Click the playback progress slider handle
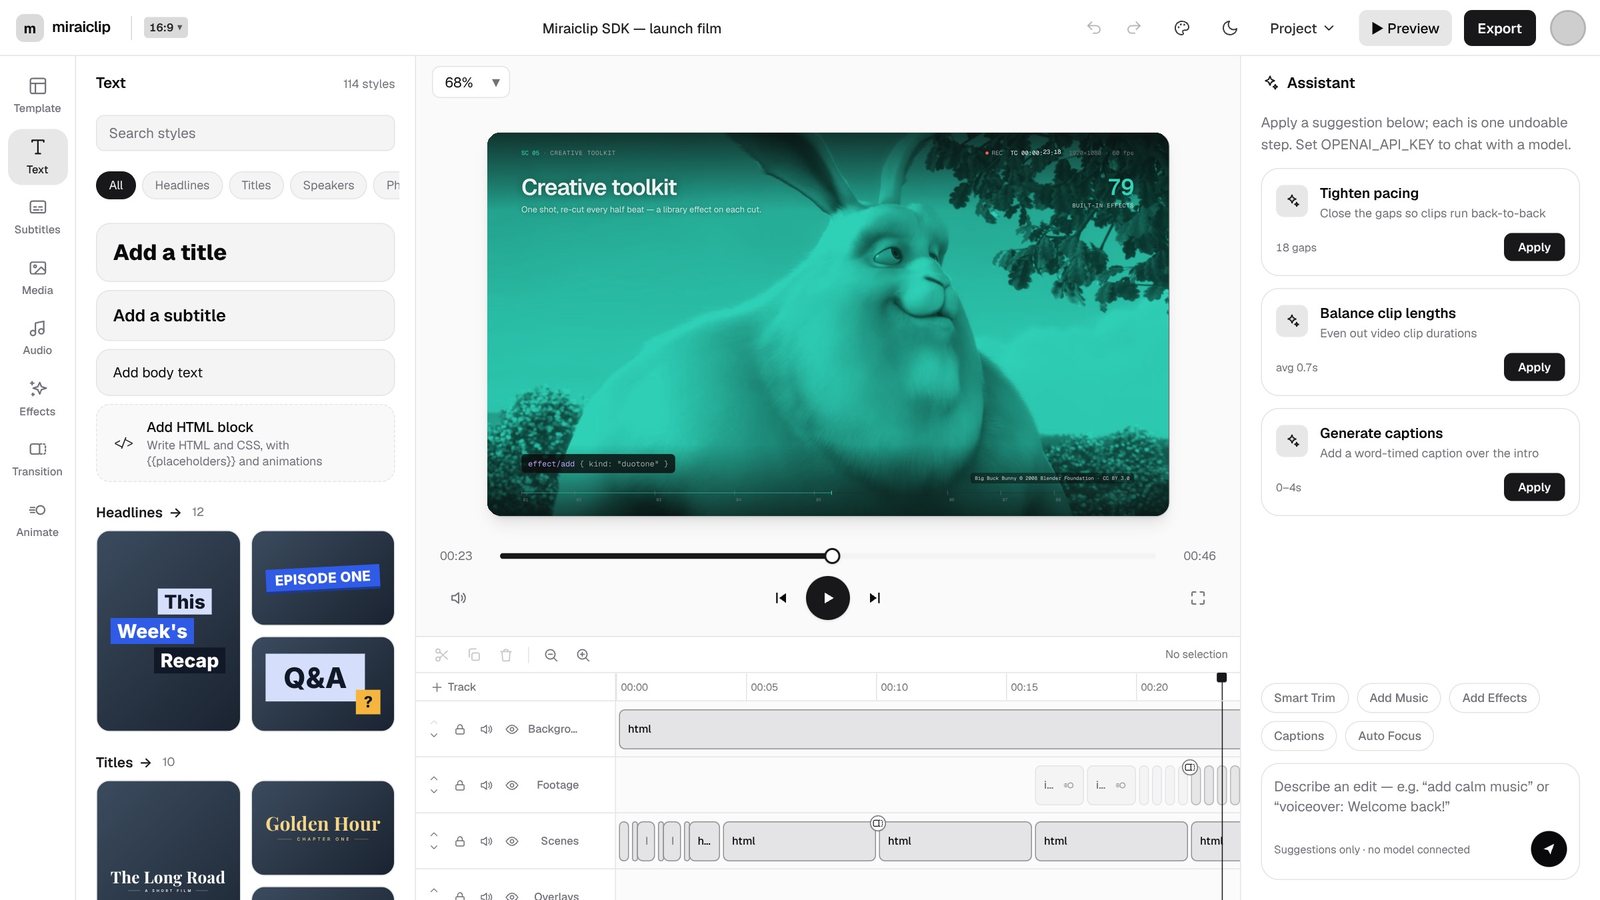The width and height of the screenshot is (1600, 900). 832,556
